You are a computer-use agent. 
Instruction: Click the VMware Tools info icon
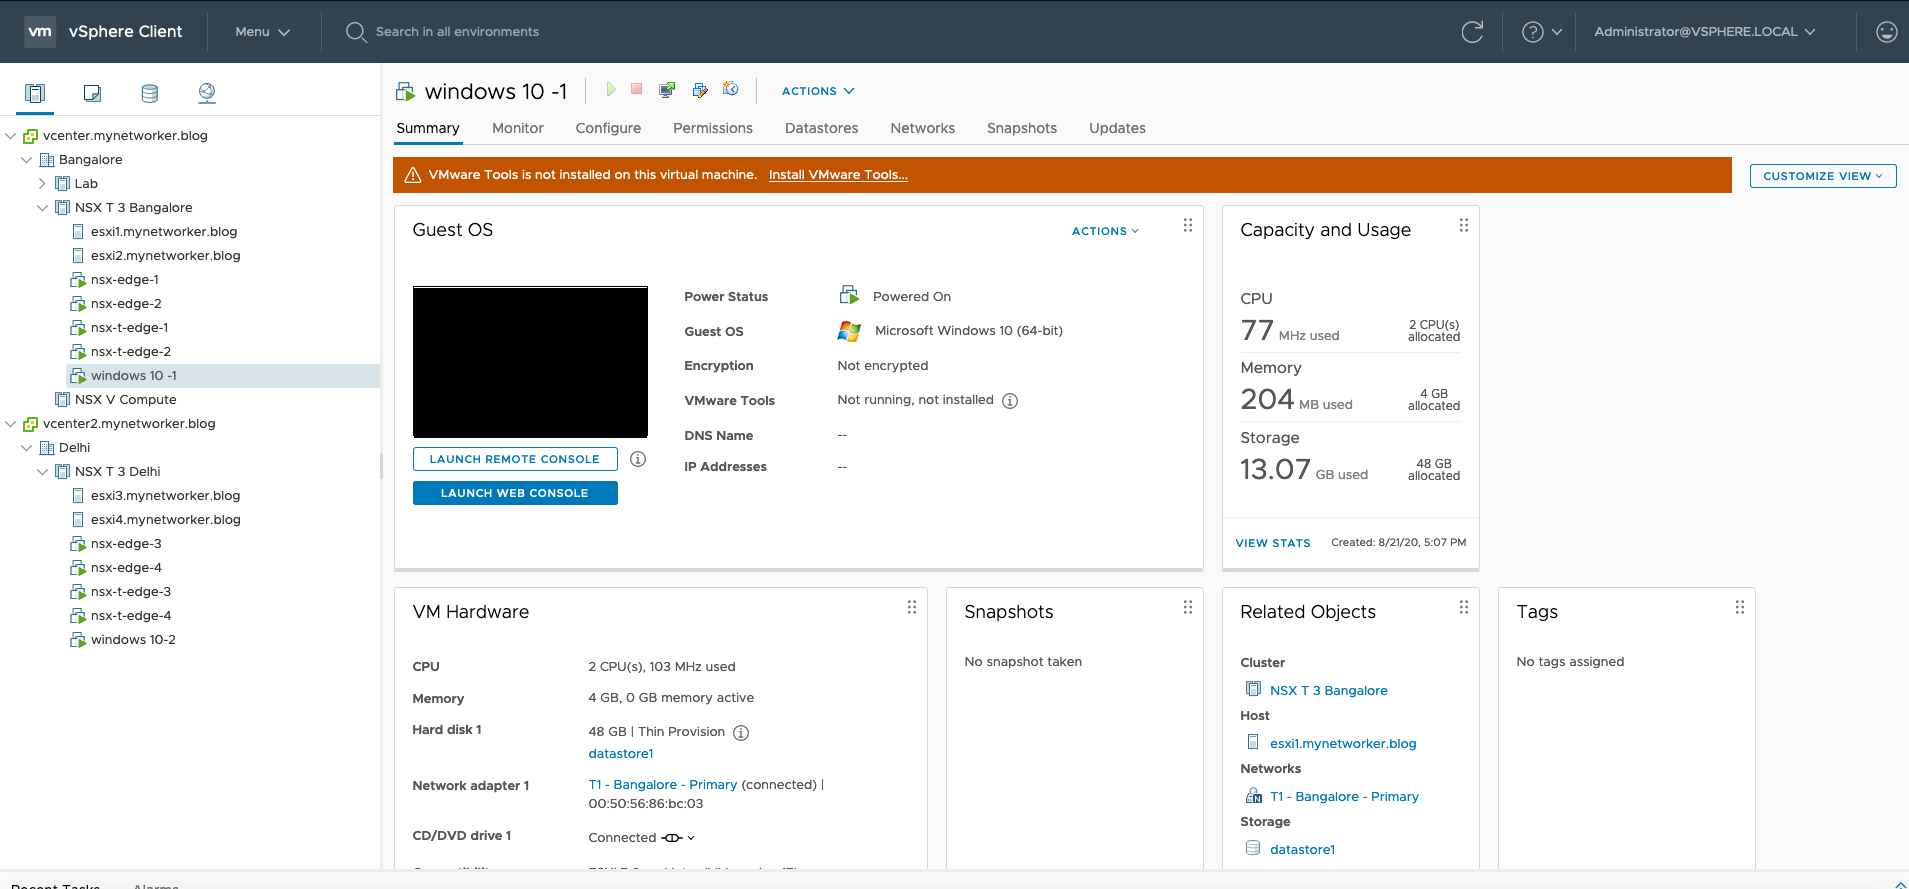[1010, 401]
